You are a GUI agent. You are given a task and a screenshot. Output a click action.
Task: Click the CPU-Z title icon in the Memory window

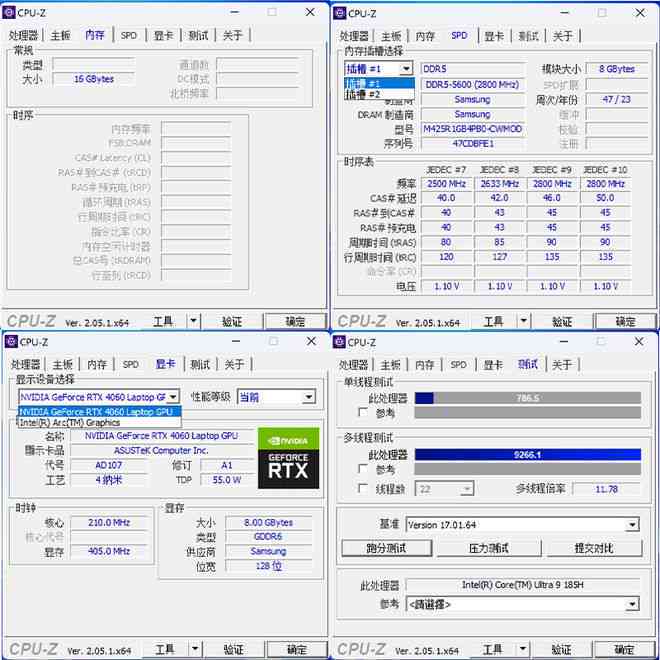coord(9,13)
